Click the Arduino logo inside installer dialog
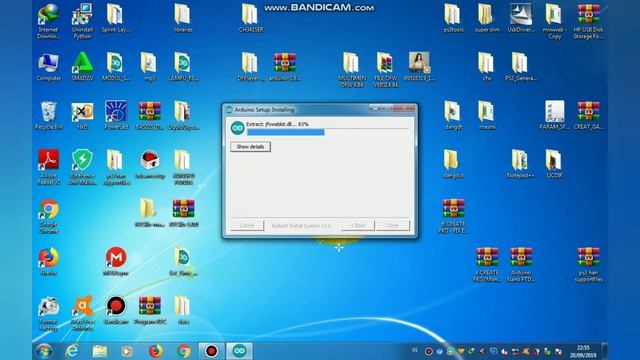Viewport: 640px width, 360px height. (x=237, y=128)
